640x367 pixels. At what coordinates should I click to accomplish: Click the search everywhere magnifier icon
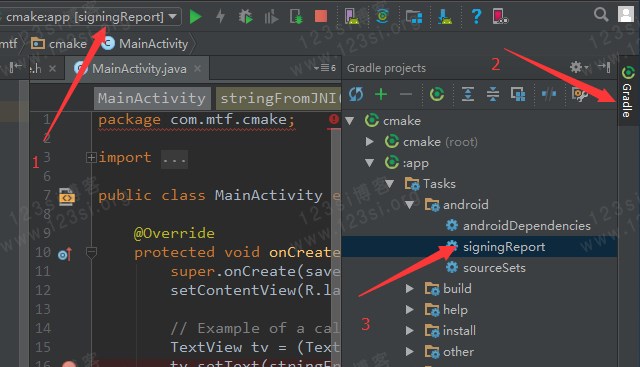tap(600, 15)
